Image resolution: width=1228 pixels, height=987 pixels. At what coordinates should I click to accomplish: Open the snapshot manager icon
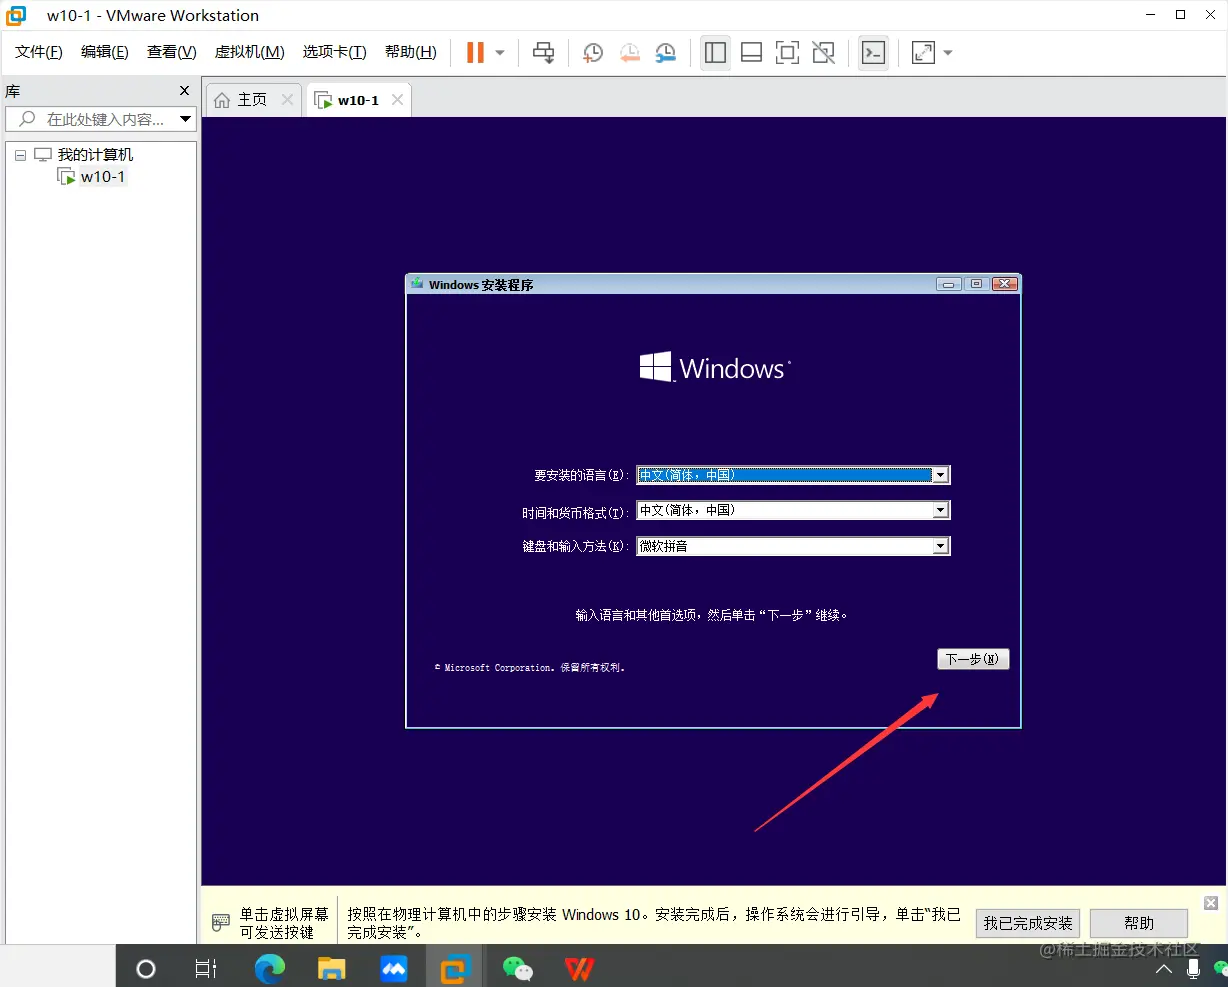pyautogui.click(x=665, y=52)
